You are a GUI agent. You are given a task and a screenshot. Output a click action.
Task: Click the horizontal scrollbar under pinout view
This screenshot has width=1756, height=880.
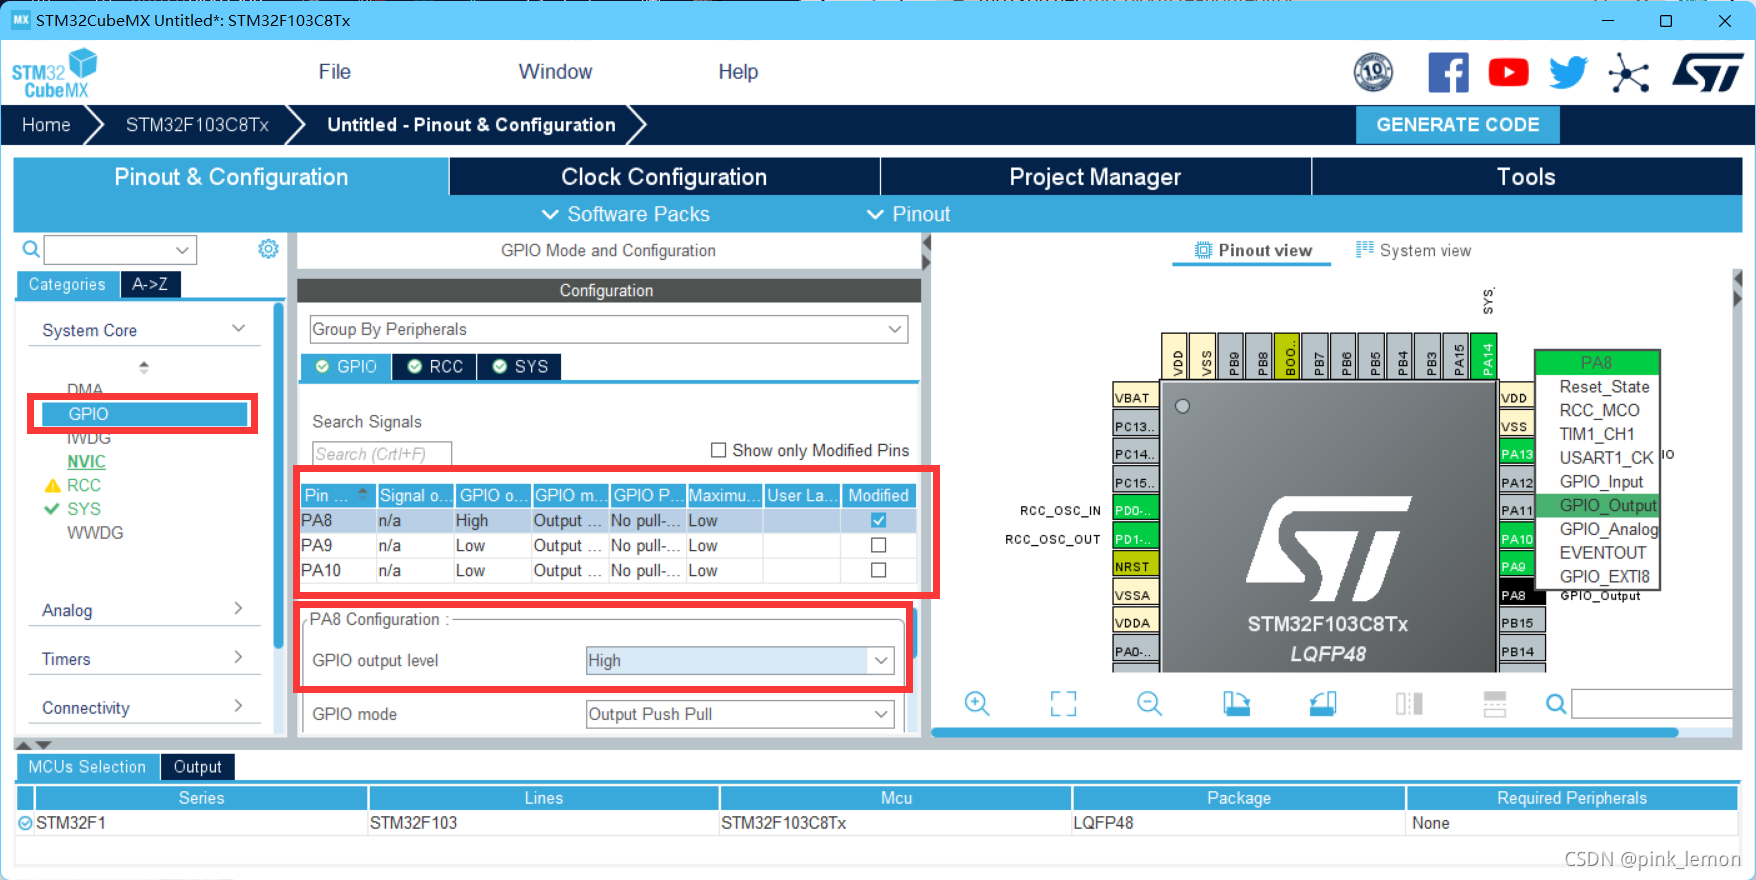[x=1304, y=733]
